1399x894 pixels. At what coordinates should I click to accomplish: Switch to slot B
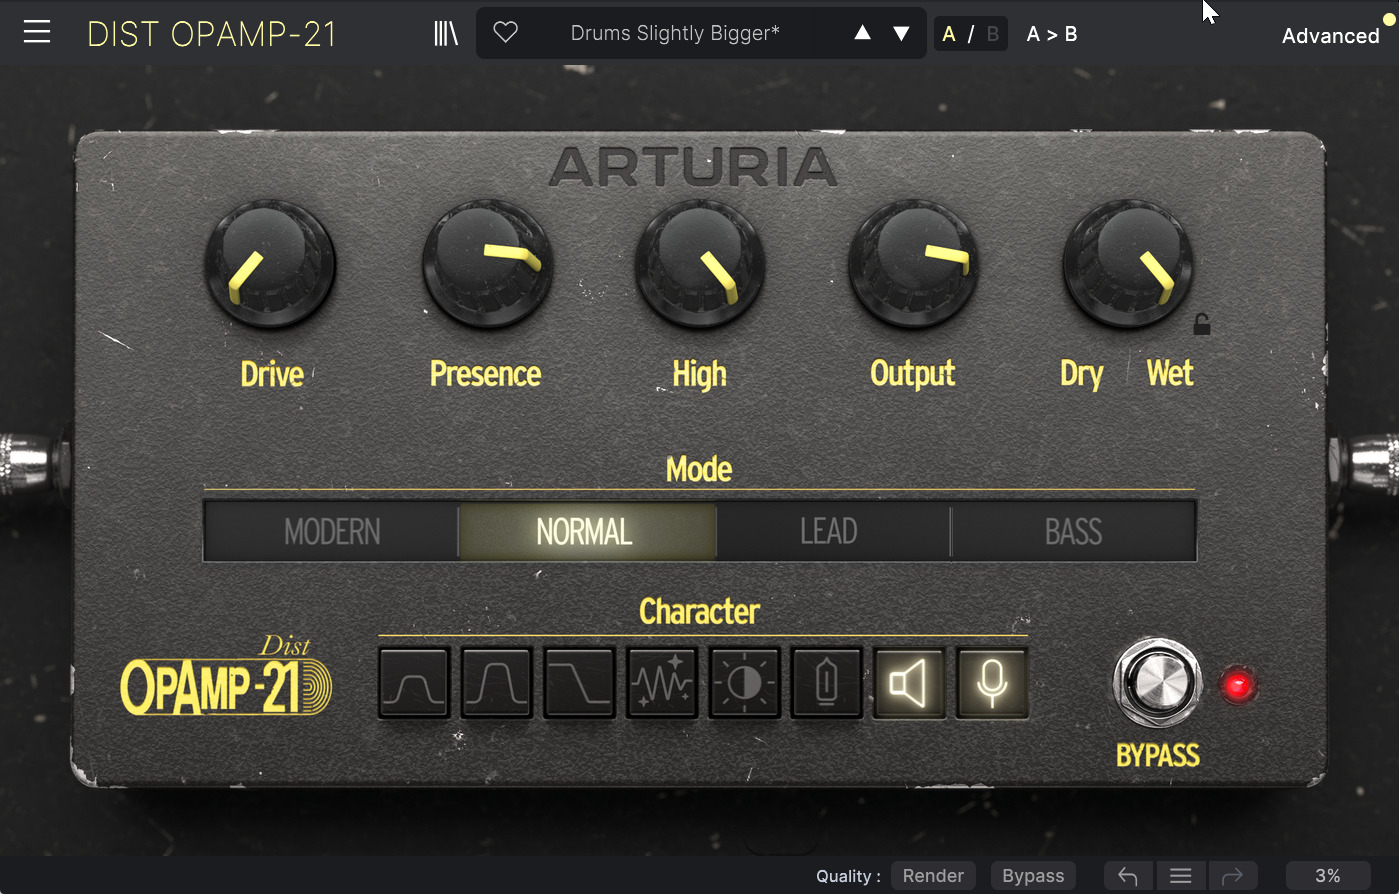992,34
